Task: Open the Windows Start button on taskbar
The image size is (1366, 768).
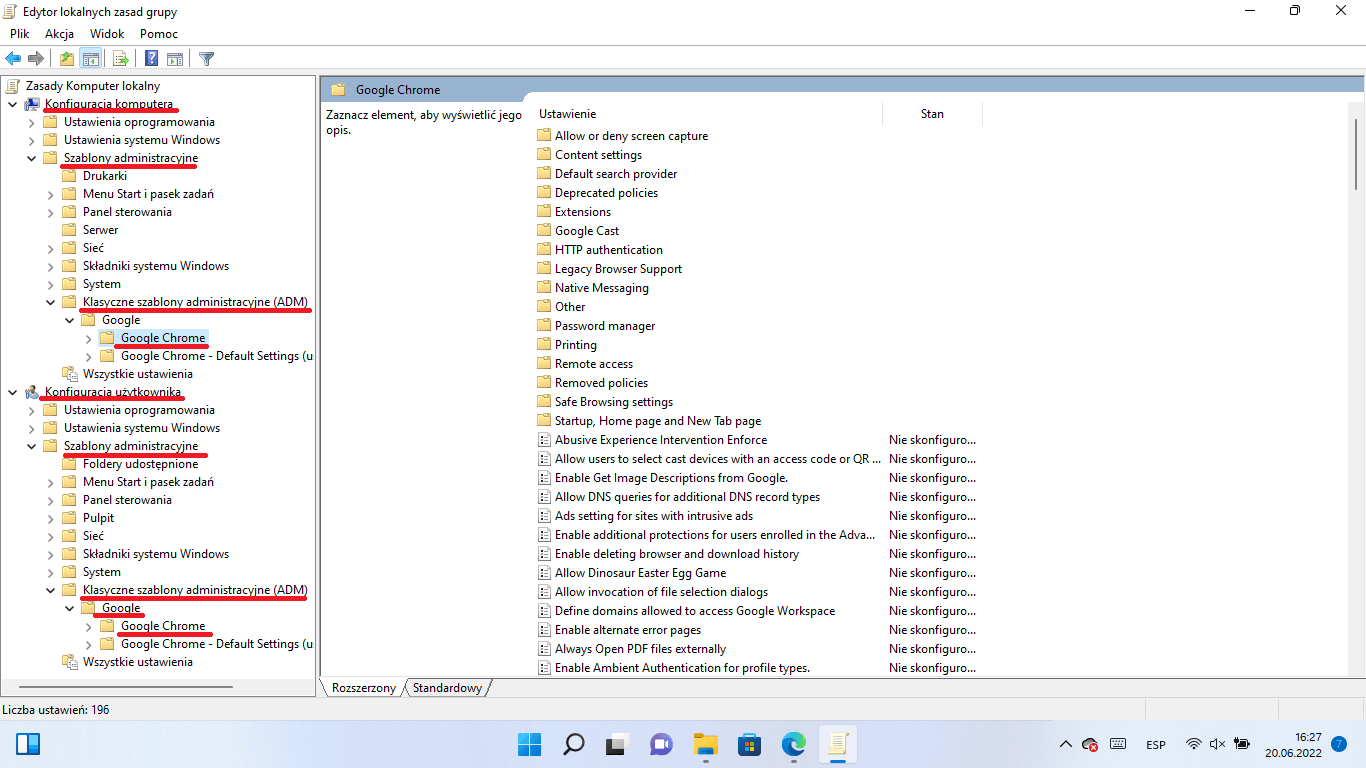Action: pos(529,744)
